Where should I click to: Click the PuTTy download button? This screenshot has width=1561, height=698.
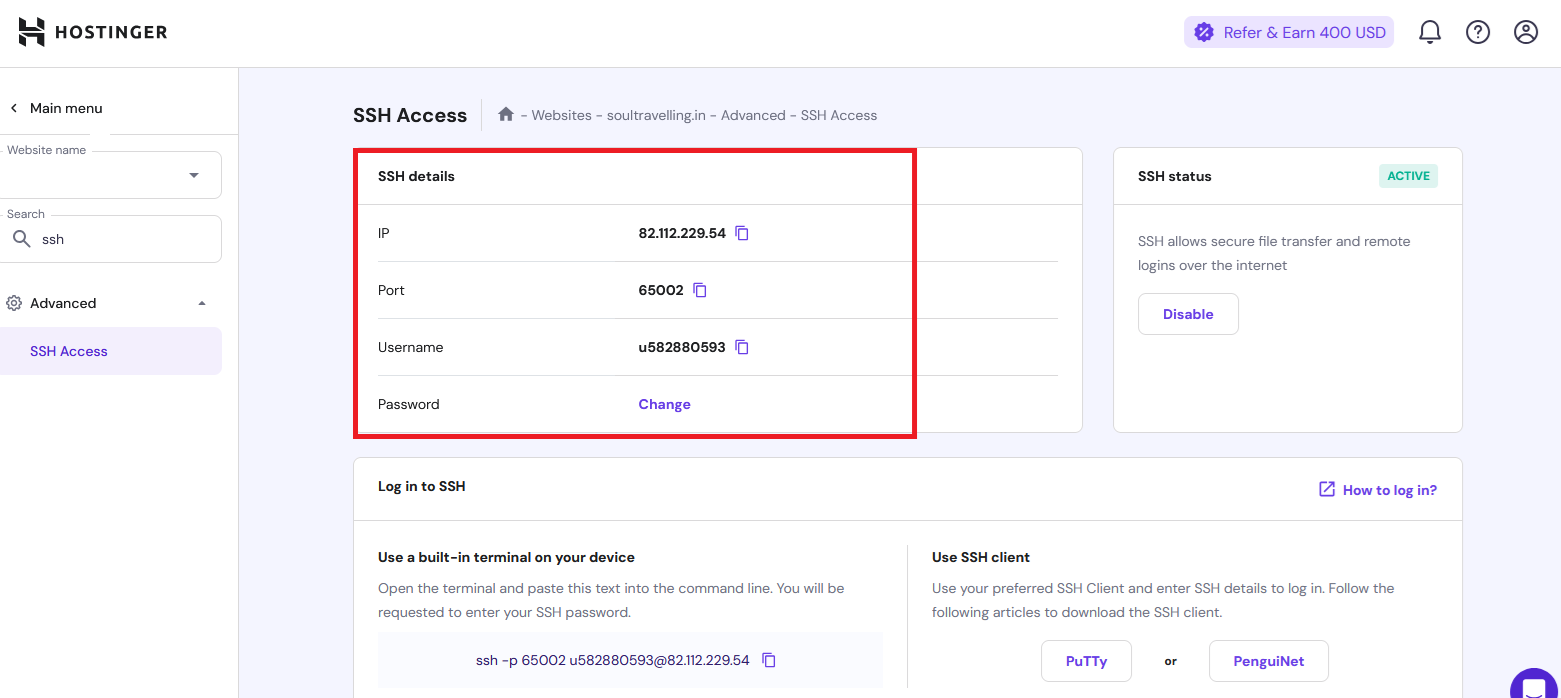pos(1086,661)
